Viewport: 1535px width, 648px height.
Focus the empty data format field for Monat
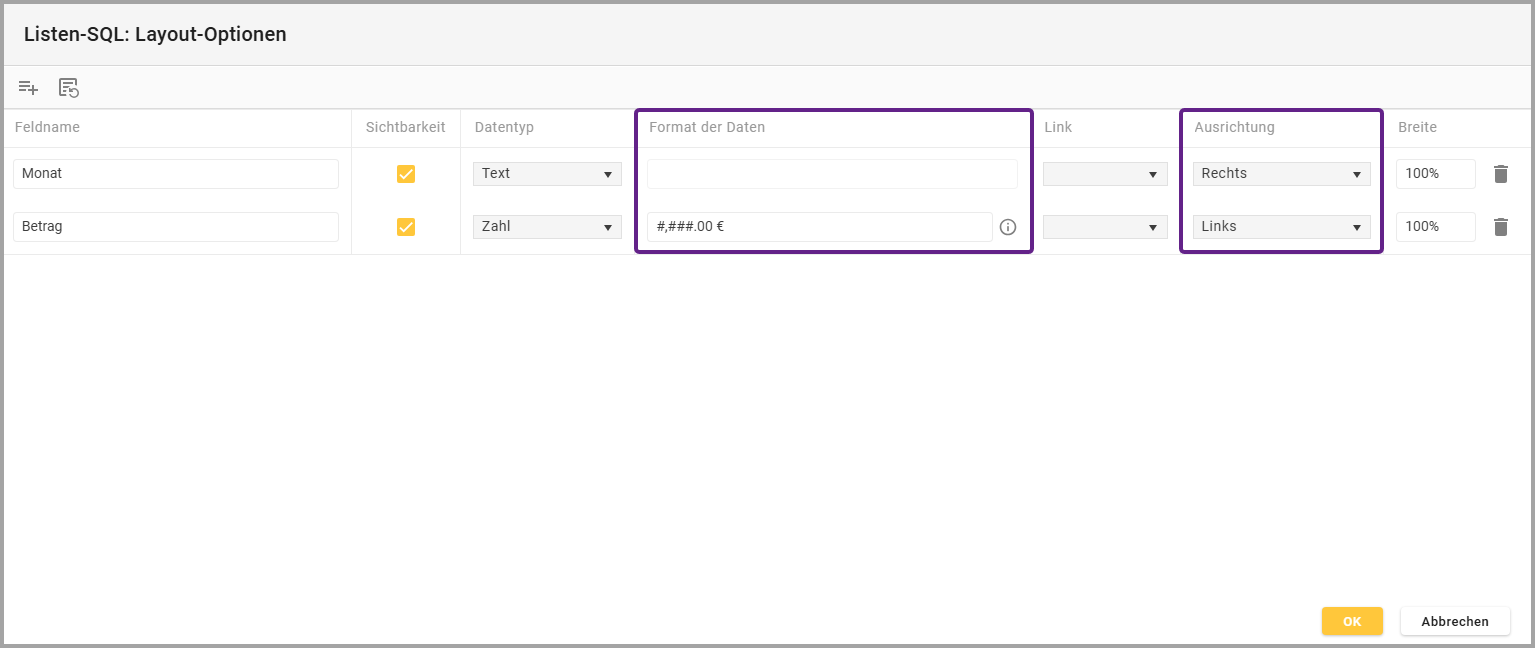[x=832, y=174]
